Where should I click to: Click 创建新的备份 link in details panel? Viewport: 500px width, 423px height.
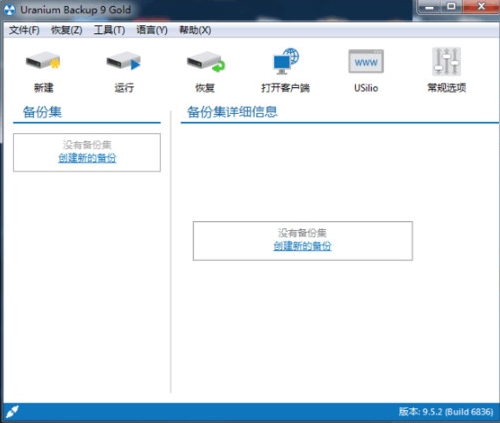(x=302, y=246)
